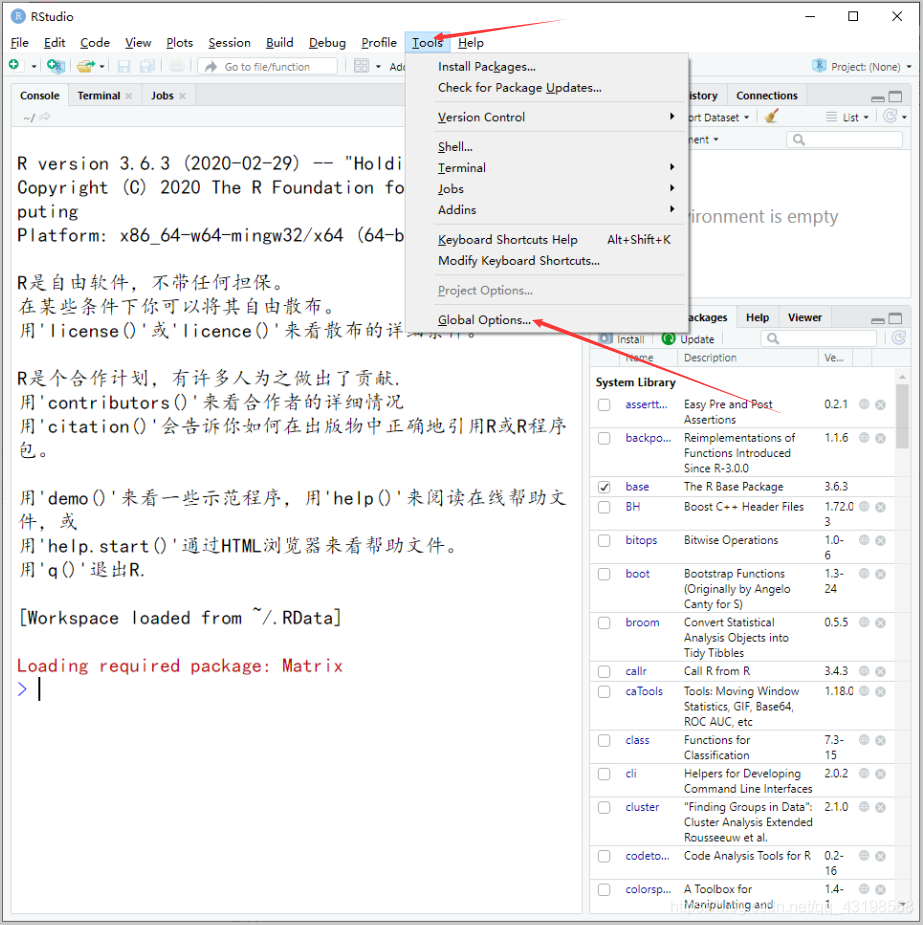Check the broom package checkbox
The width and height of the screenshot is (923, 925).
(x=604, y=623)
